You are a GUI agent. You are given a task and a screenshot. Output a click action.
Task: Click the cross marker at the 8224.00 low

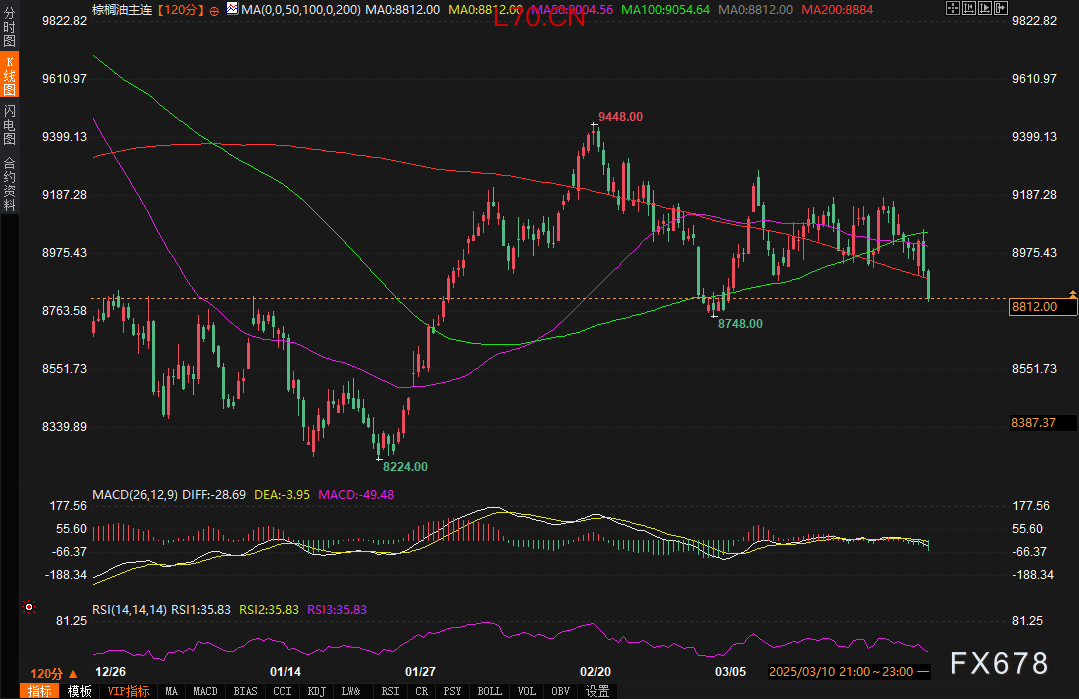tap(379, 459)
